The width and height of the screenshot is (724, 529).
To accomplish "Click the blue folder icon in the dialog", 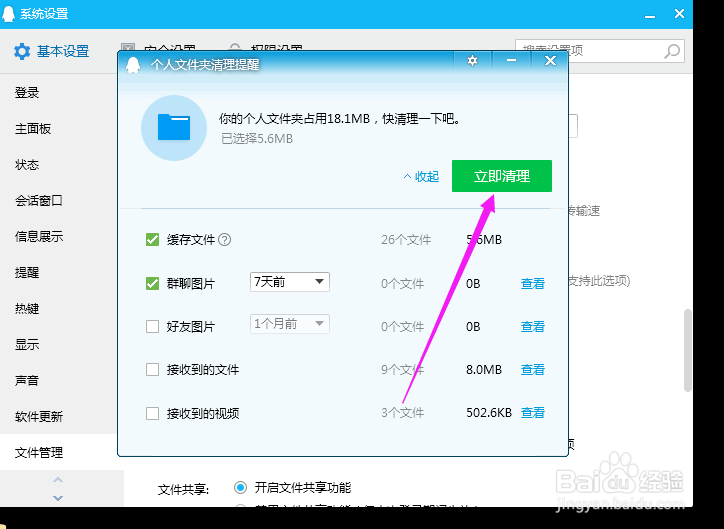I will tap(174, 128).
